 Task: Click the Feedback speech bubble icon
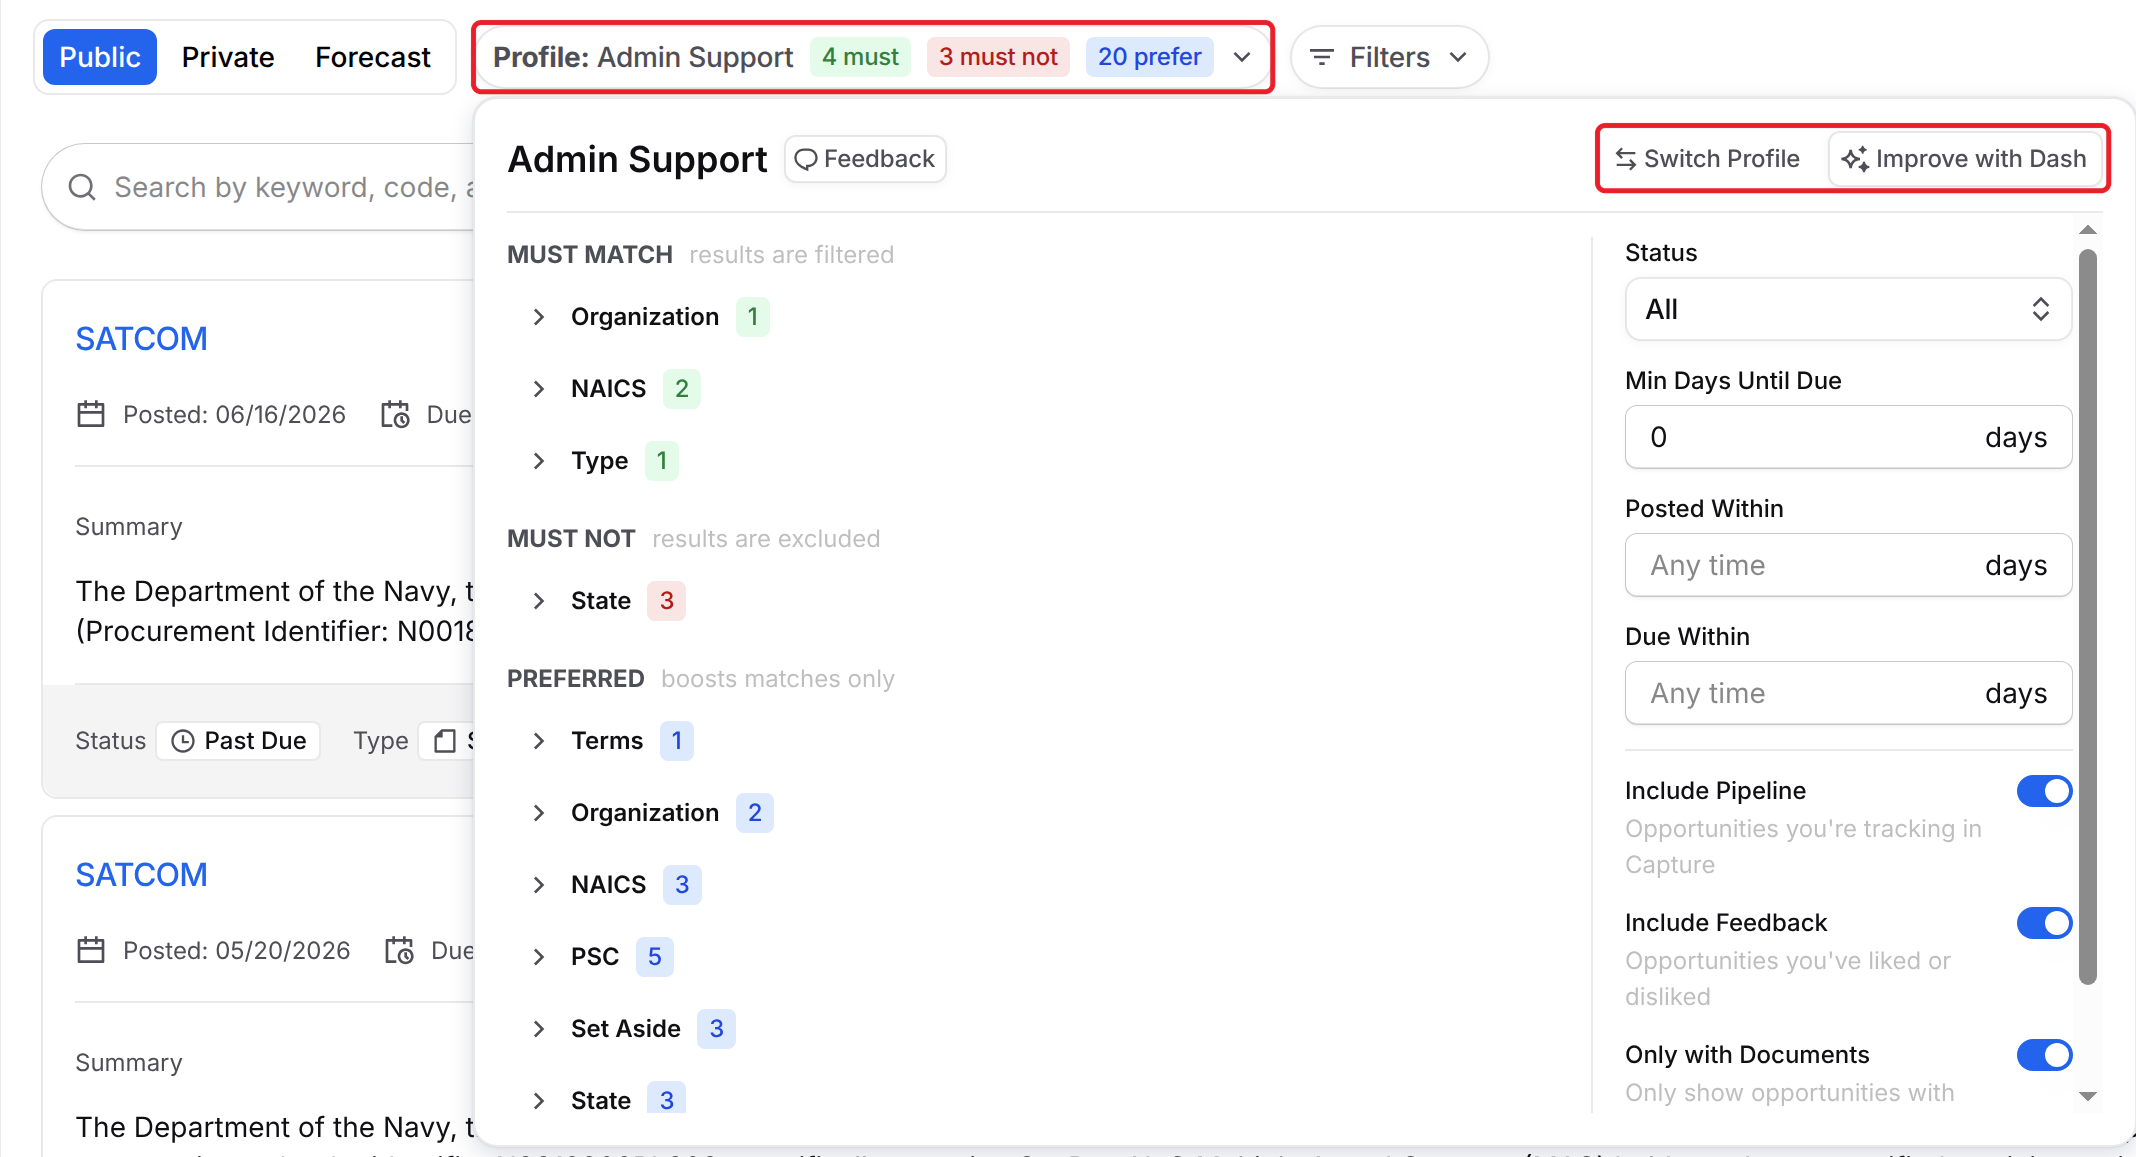[x=806, y=159]
